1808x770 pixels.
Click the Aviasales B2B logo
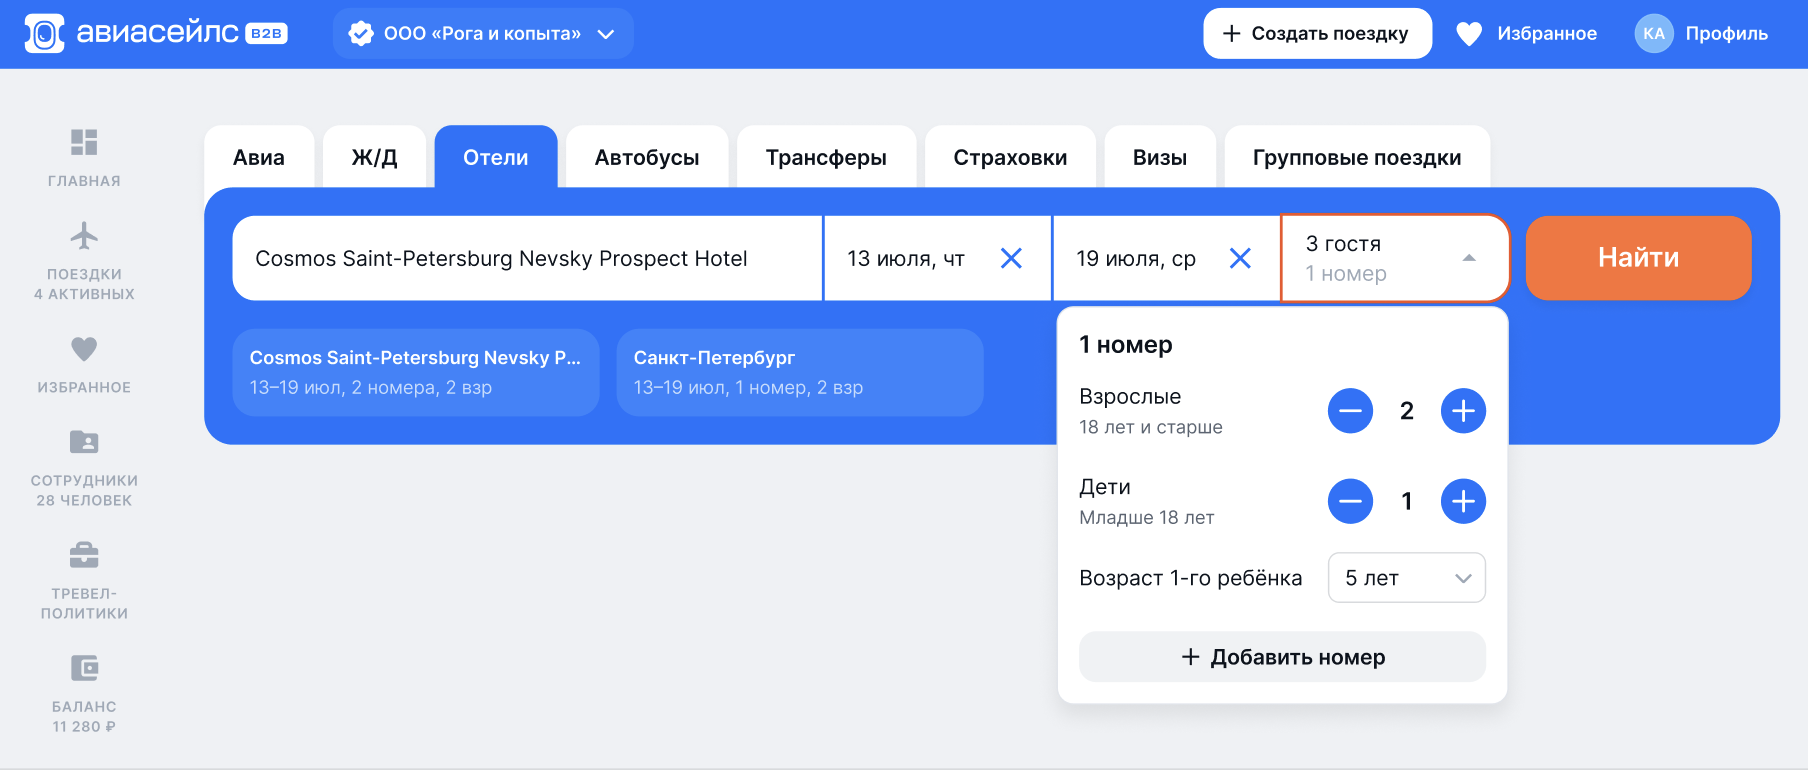pos(156,33)
